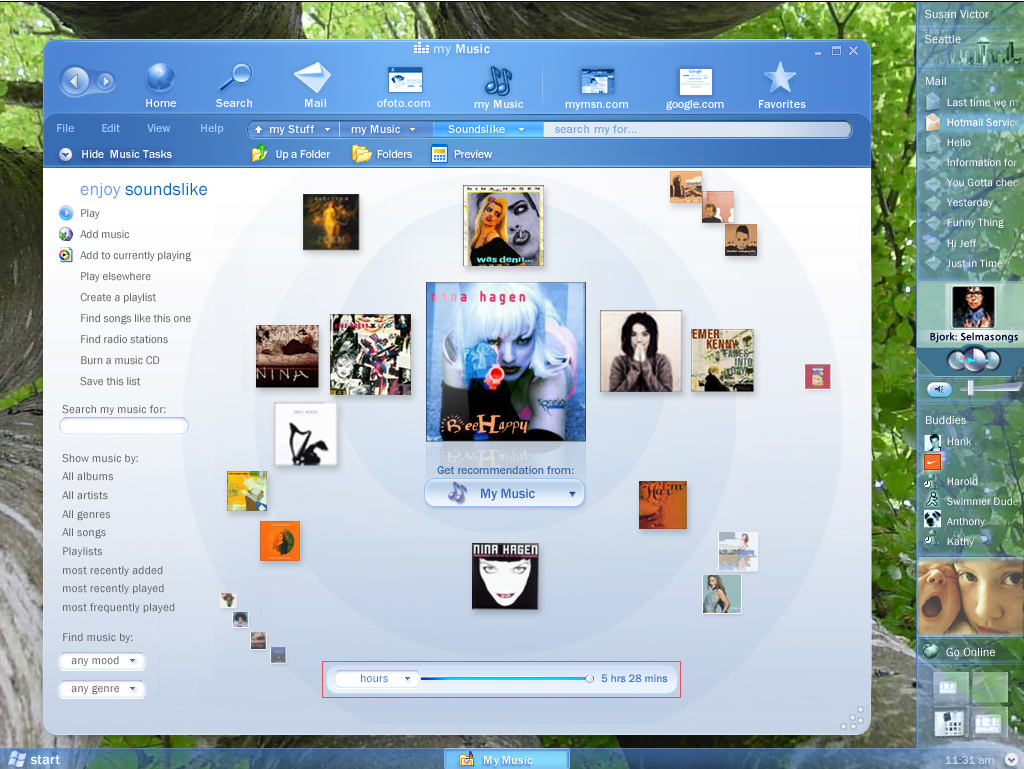Open the mymsn.com shortcut
Image resolution: width=1024 pixels, height=769 pixels.
point(597,81)
